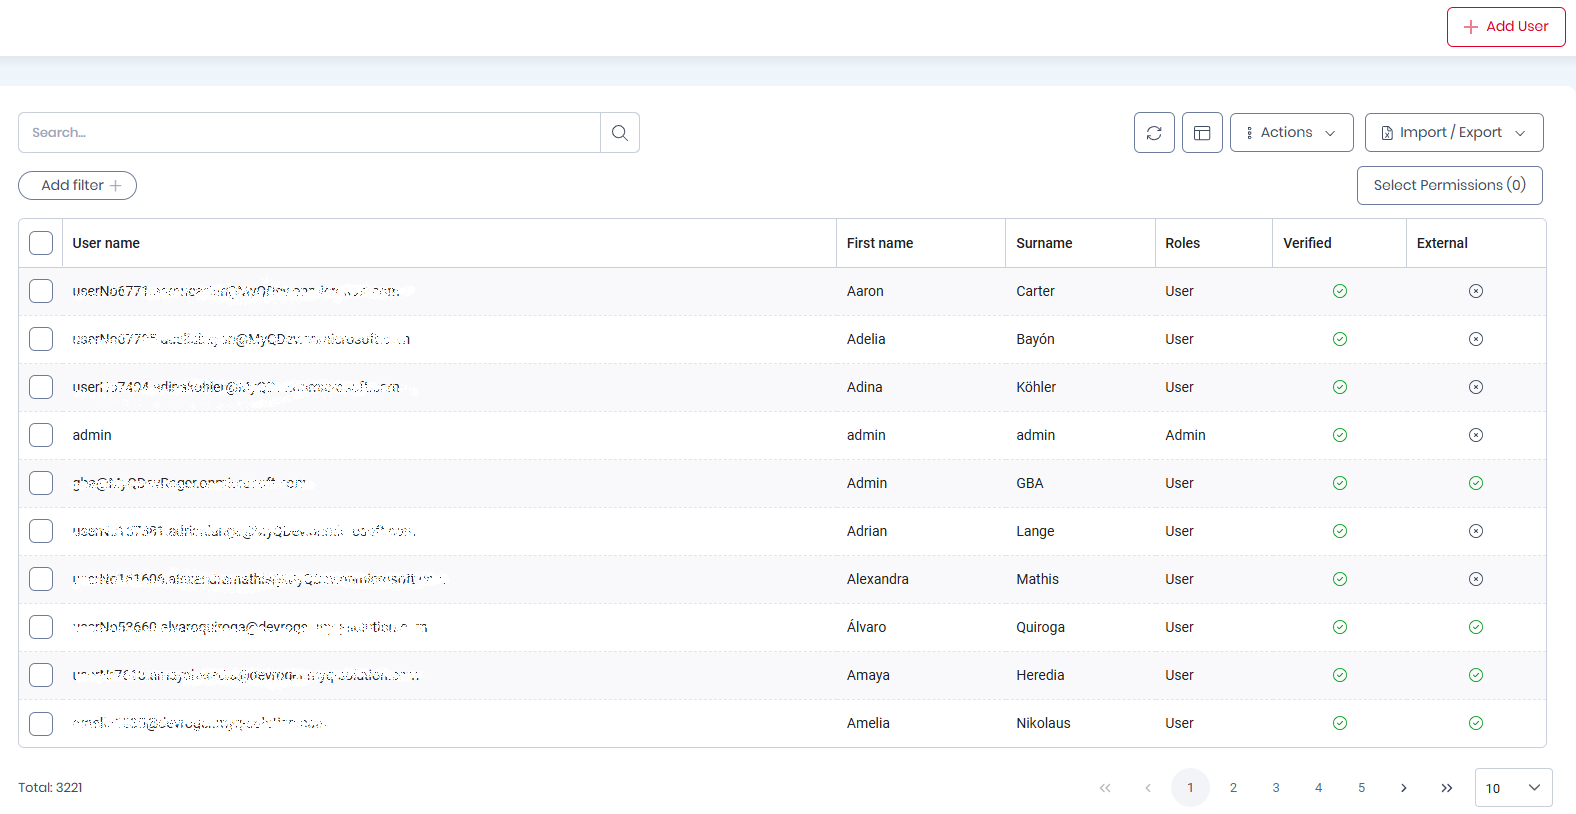
Task: Go to next page arrow
Action: click(1404, 788)
